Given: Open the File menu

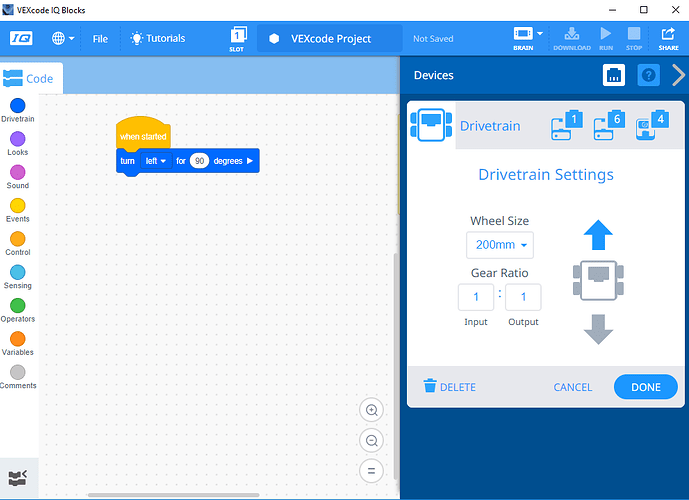Looking at the screenshot, I should (100, 39).
